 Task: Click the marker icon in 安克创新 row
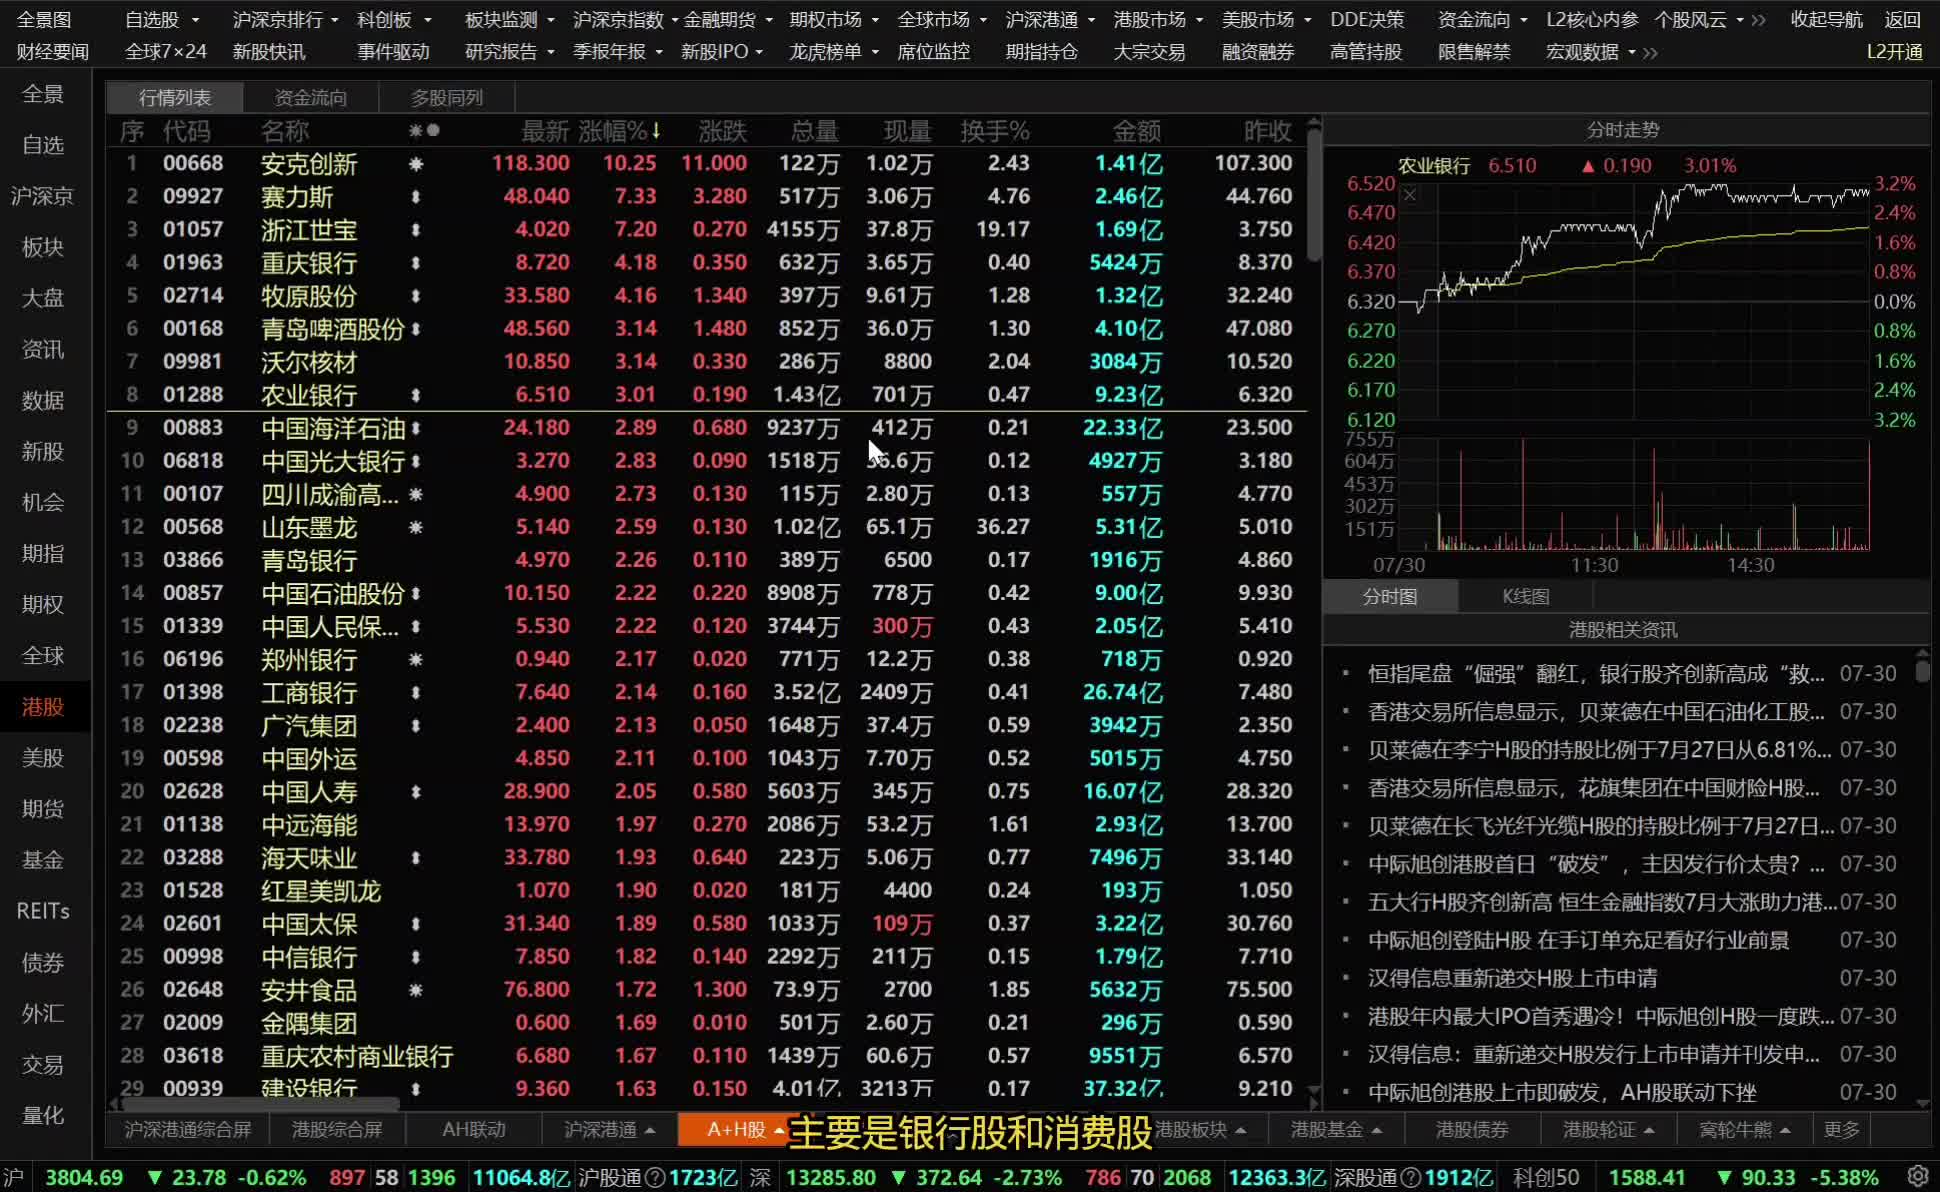click(416, 163)
